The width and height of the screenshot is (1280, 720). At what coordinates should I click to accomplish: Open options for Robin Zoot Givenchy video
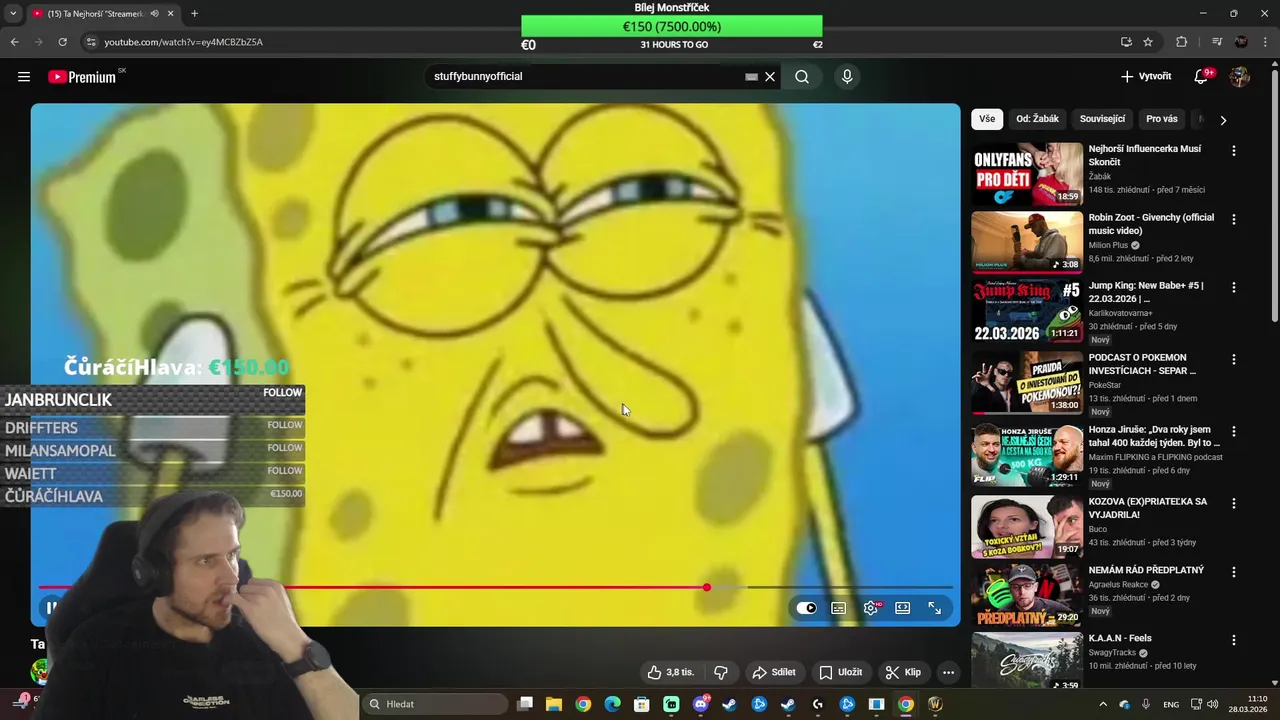click(x=1234, y=219)
